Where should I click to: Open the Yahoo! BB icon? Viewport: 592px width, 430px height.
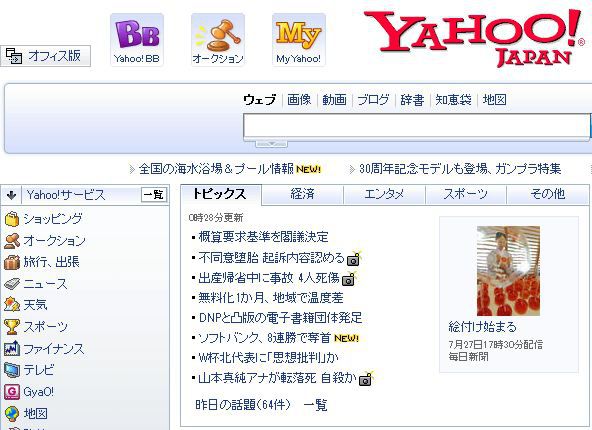tap(137, 40)
